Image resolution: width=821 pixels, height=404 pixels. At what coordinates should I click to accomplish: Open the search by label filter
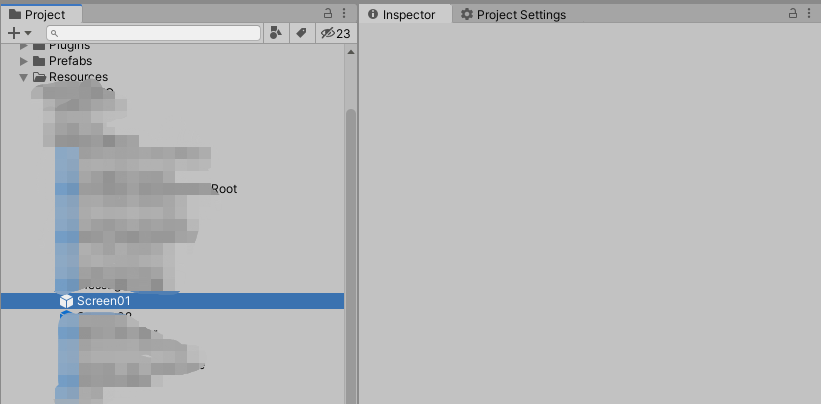pos(301,33)
